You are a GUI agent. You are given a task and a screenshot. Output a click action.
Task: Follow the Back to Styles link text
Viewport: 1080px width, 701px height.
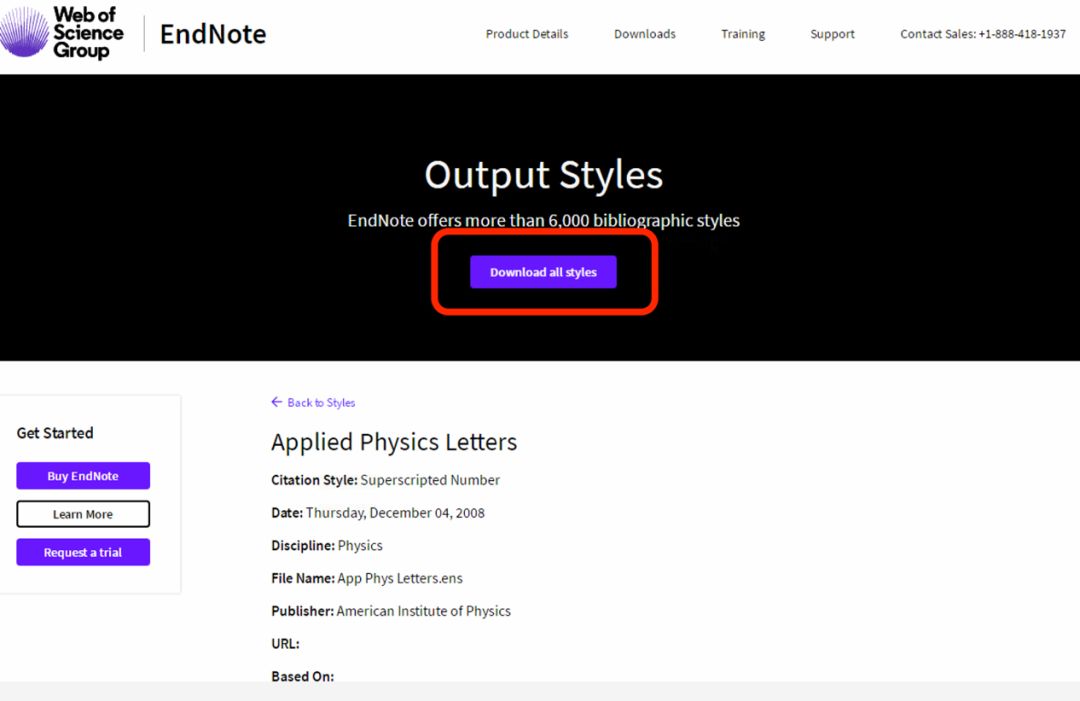coord(321,403)
